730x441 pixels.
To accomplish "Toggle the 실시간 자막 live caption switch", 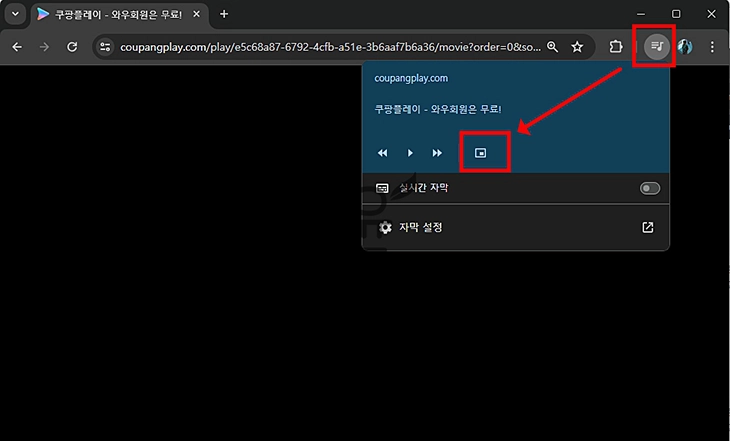I will click(649, 188).
